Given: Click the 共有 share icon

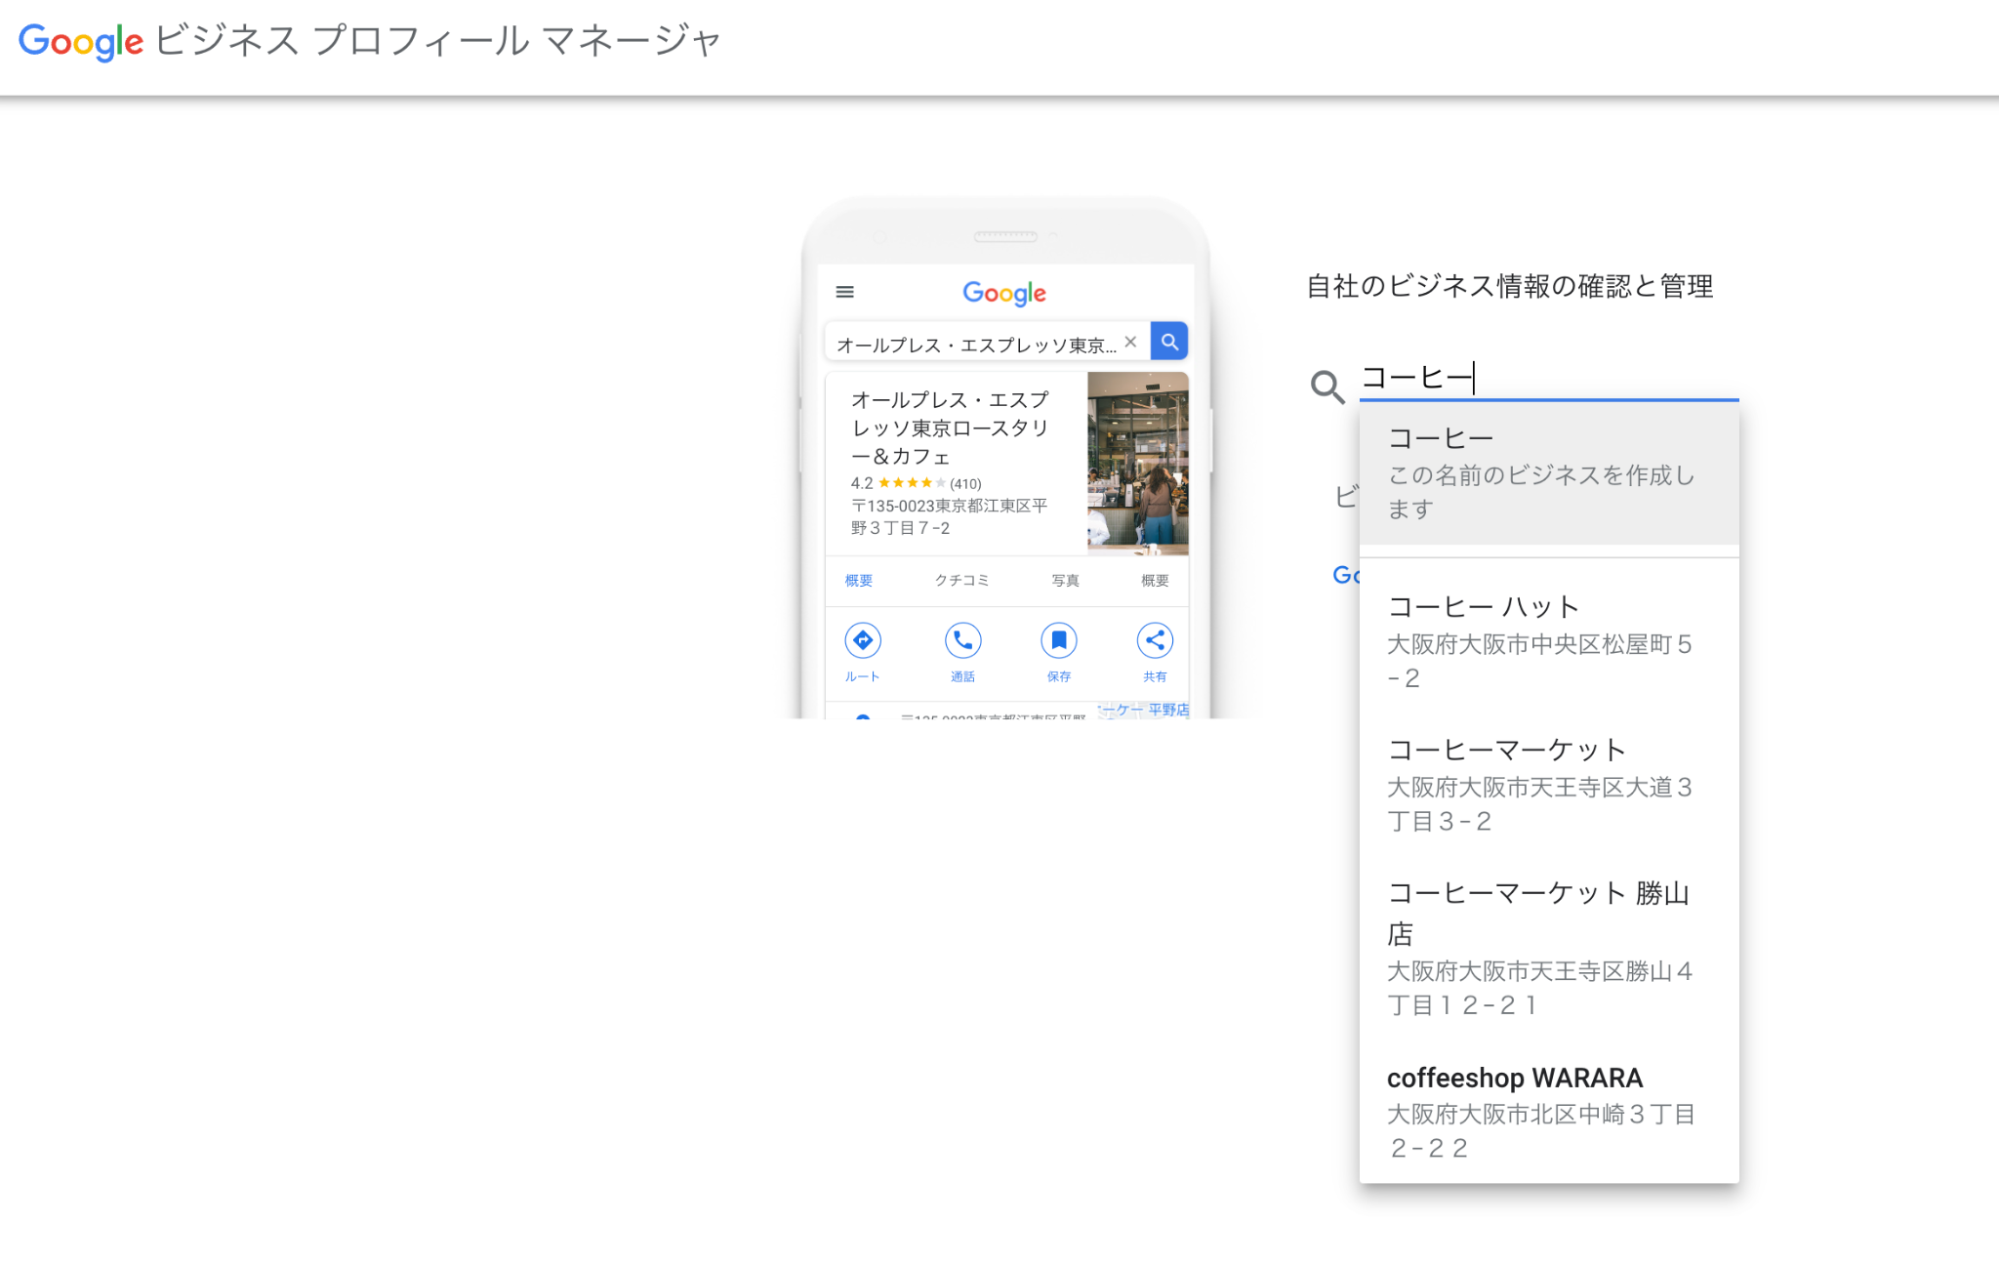Looking at the screenshot, I should [x=1154, y=641].
